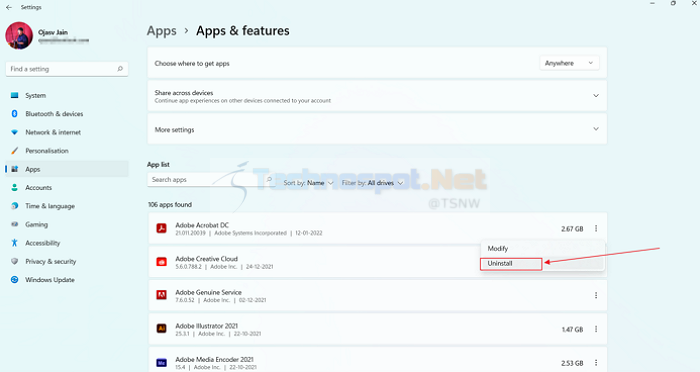The image size is (700, 372).
Task: Click the Find a setting search box
Action: [67, 69]
